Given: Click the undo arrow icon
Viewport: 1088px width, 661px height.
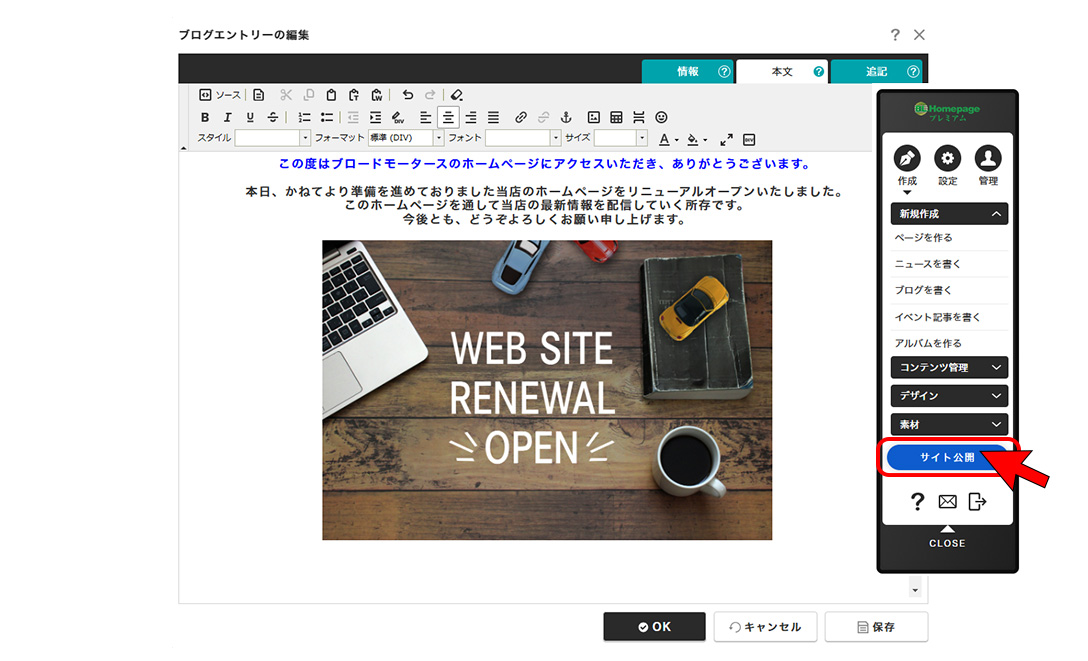Looking at the screenshot, I should 407,95.
